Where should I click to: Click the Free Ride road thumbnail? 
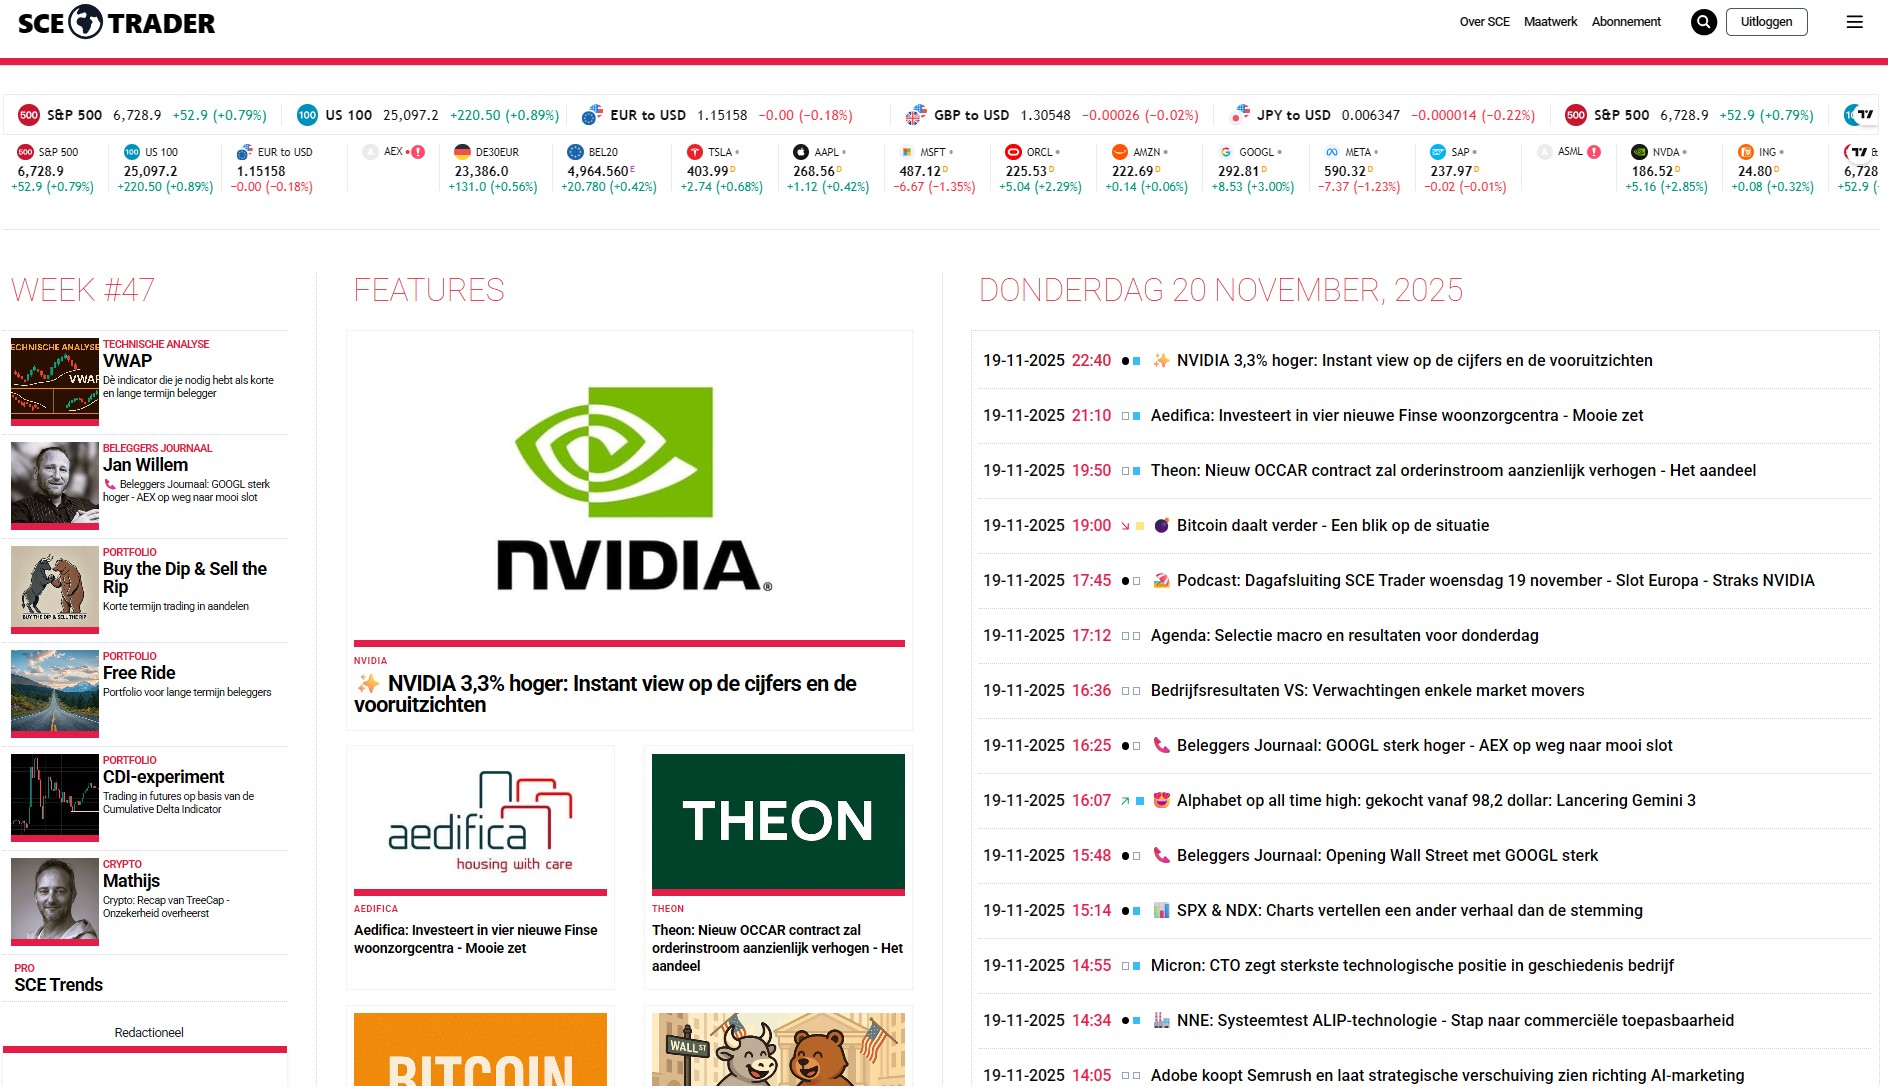55,693
